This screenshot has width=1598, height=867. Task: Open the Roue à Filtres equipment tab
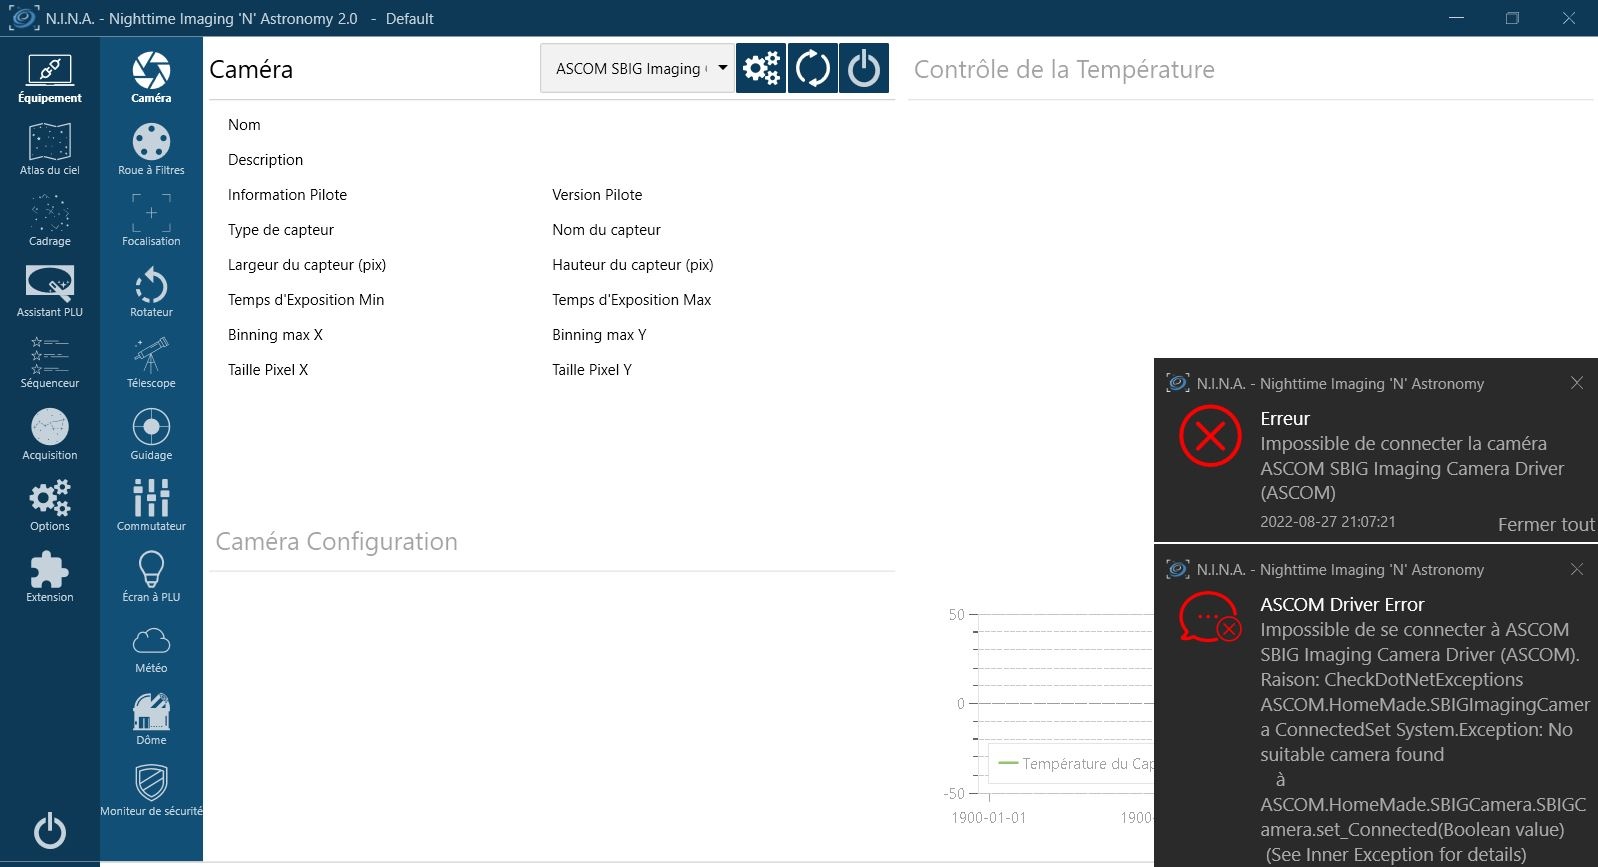[x=151, y=149]
